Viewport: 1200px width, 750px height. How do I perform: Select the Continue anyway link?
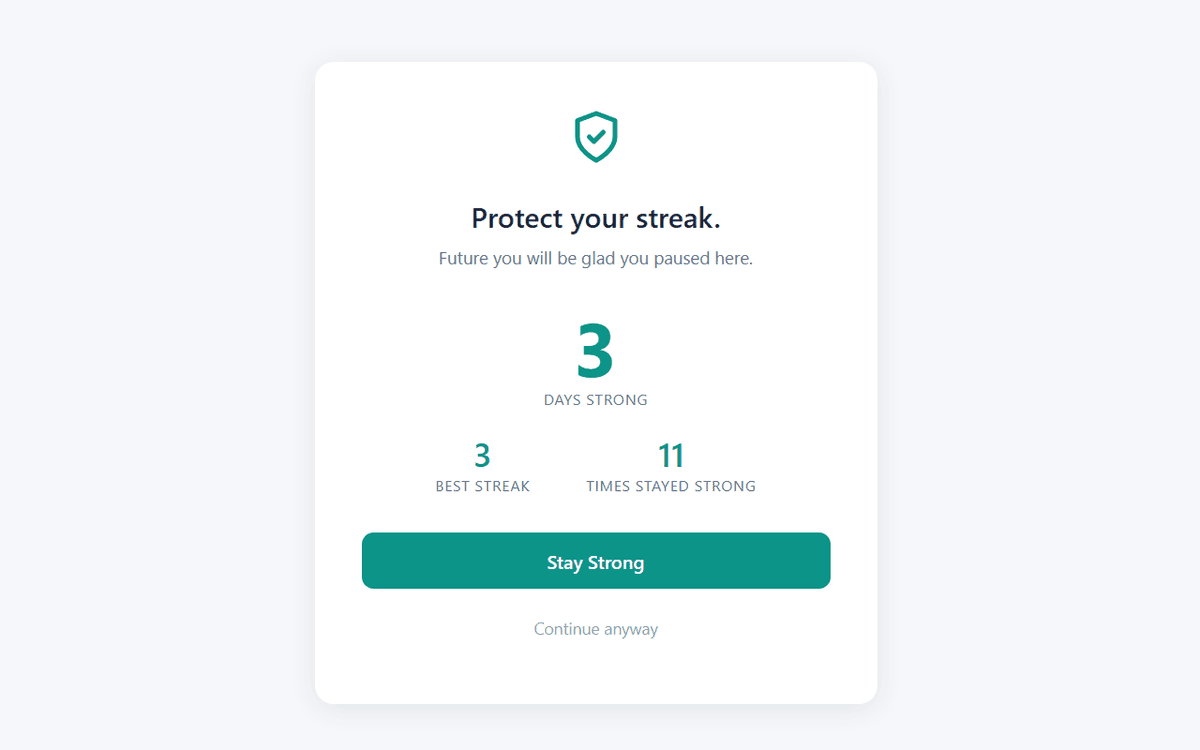pyautogui.click(x=596, y=629)
